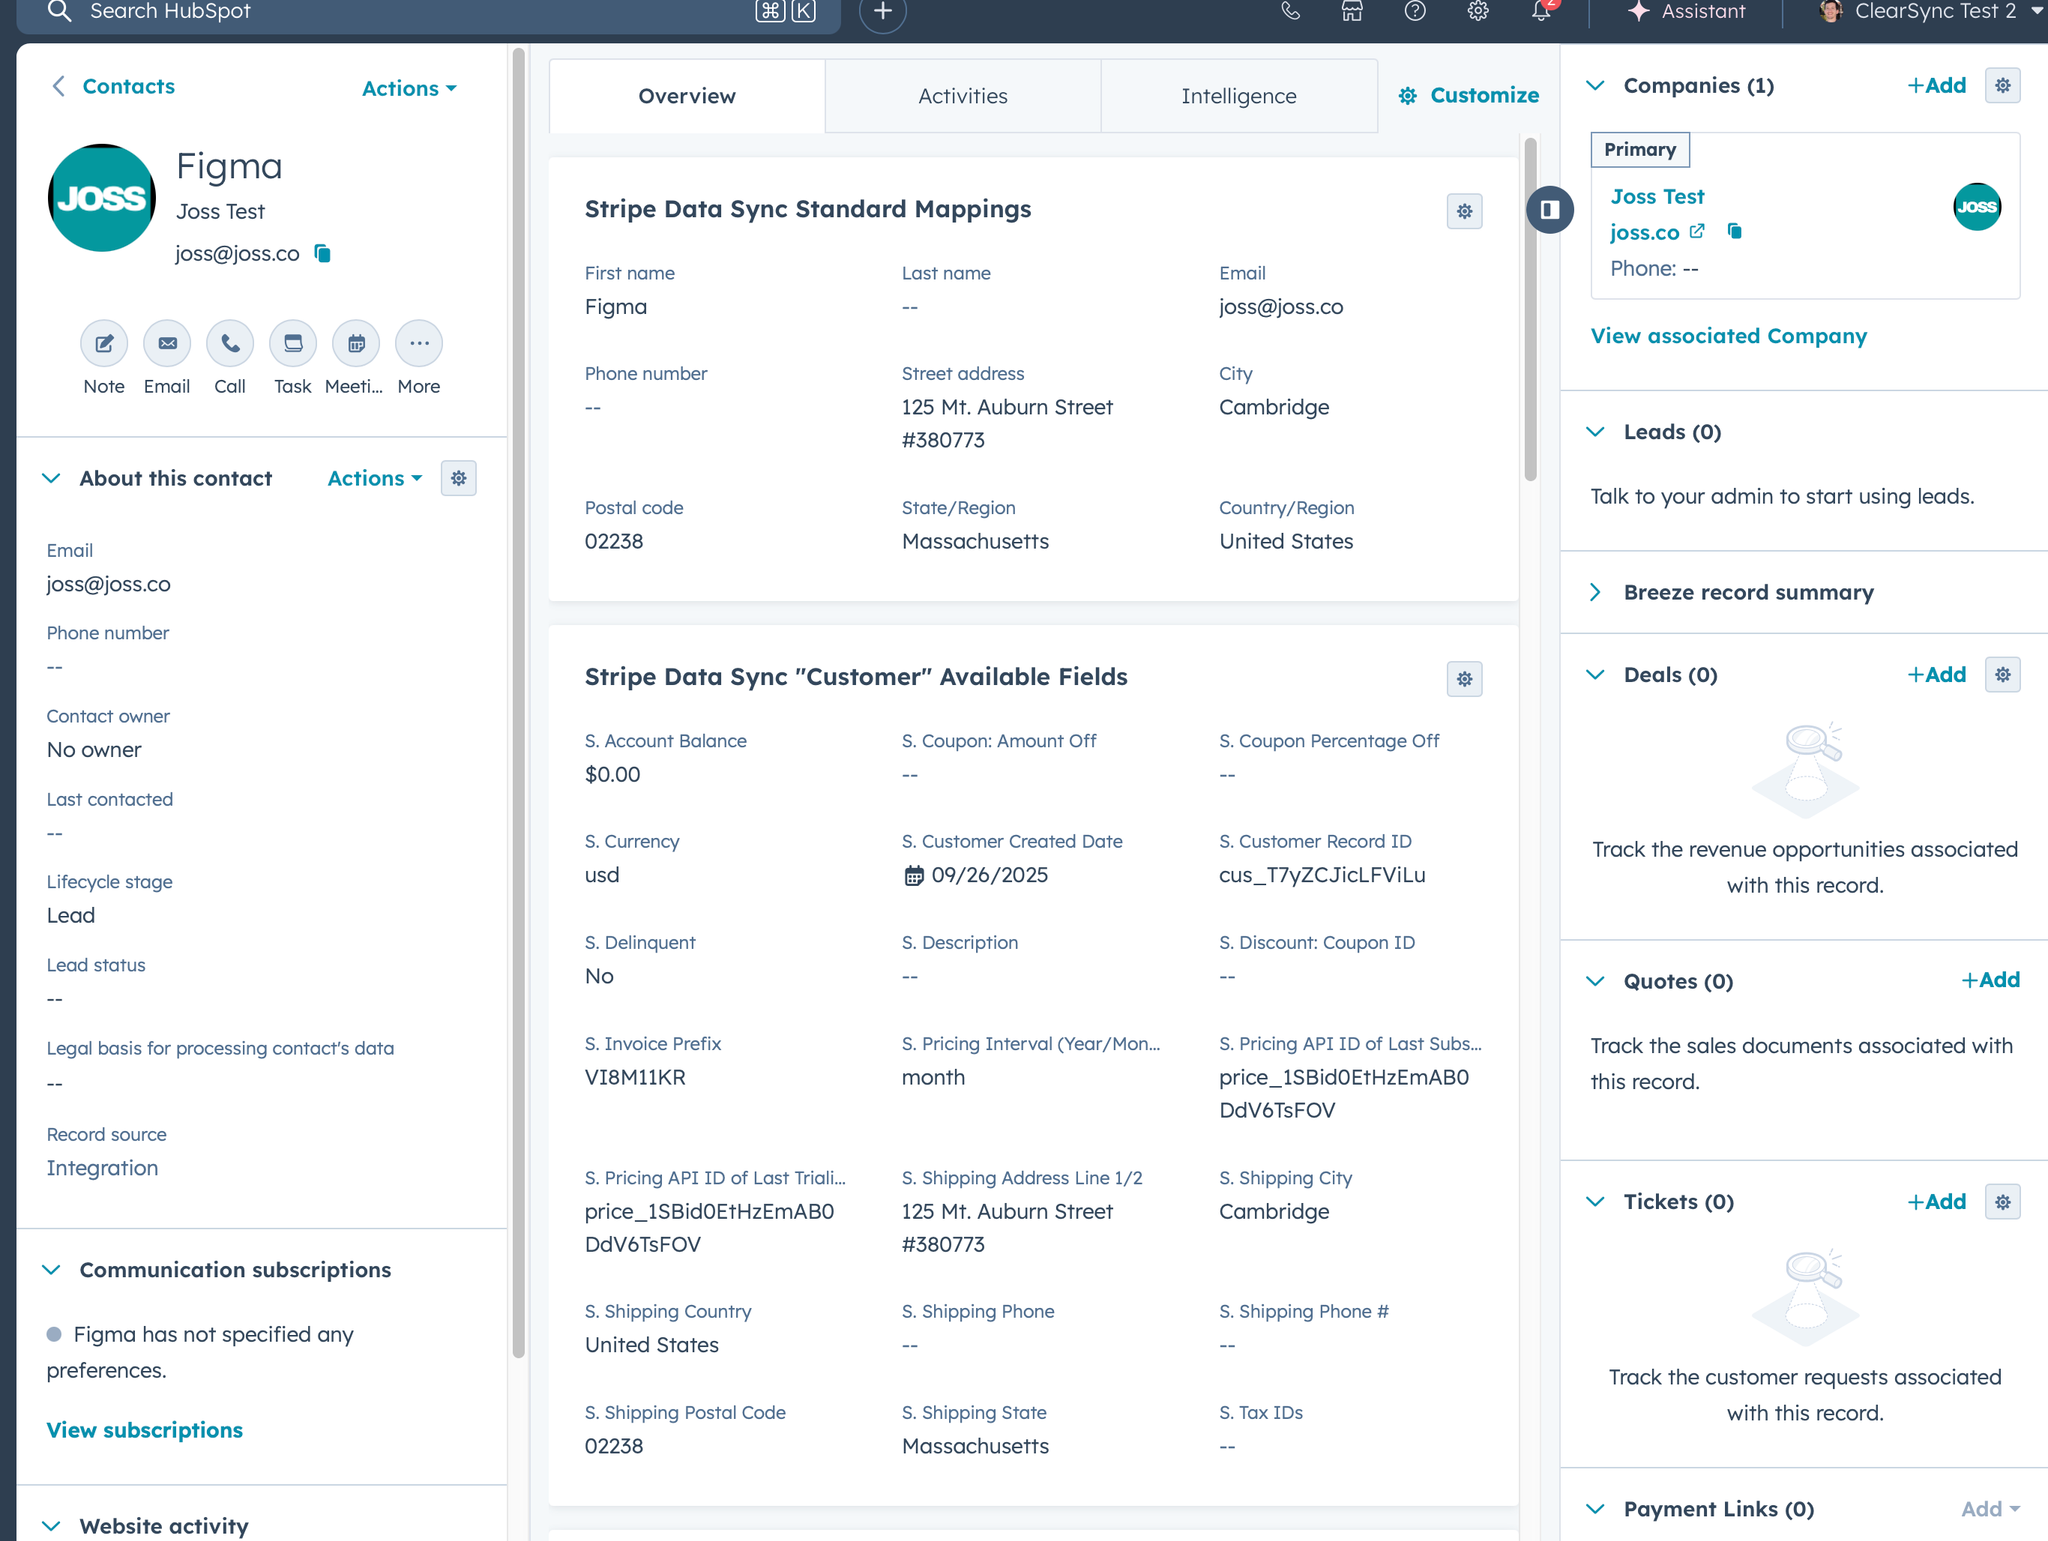This screenshot has width=2048, height=1541.
Task: Open the Meeting scheduler icon
Action: point(356,344)
